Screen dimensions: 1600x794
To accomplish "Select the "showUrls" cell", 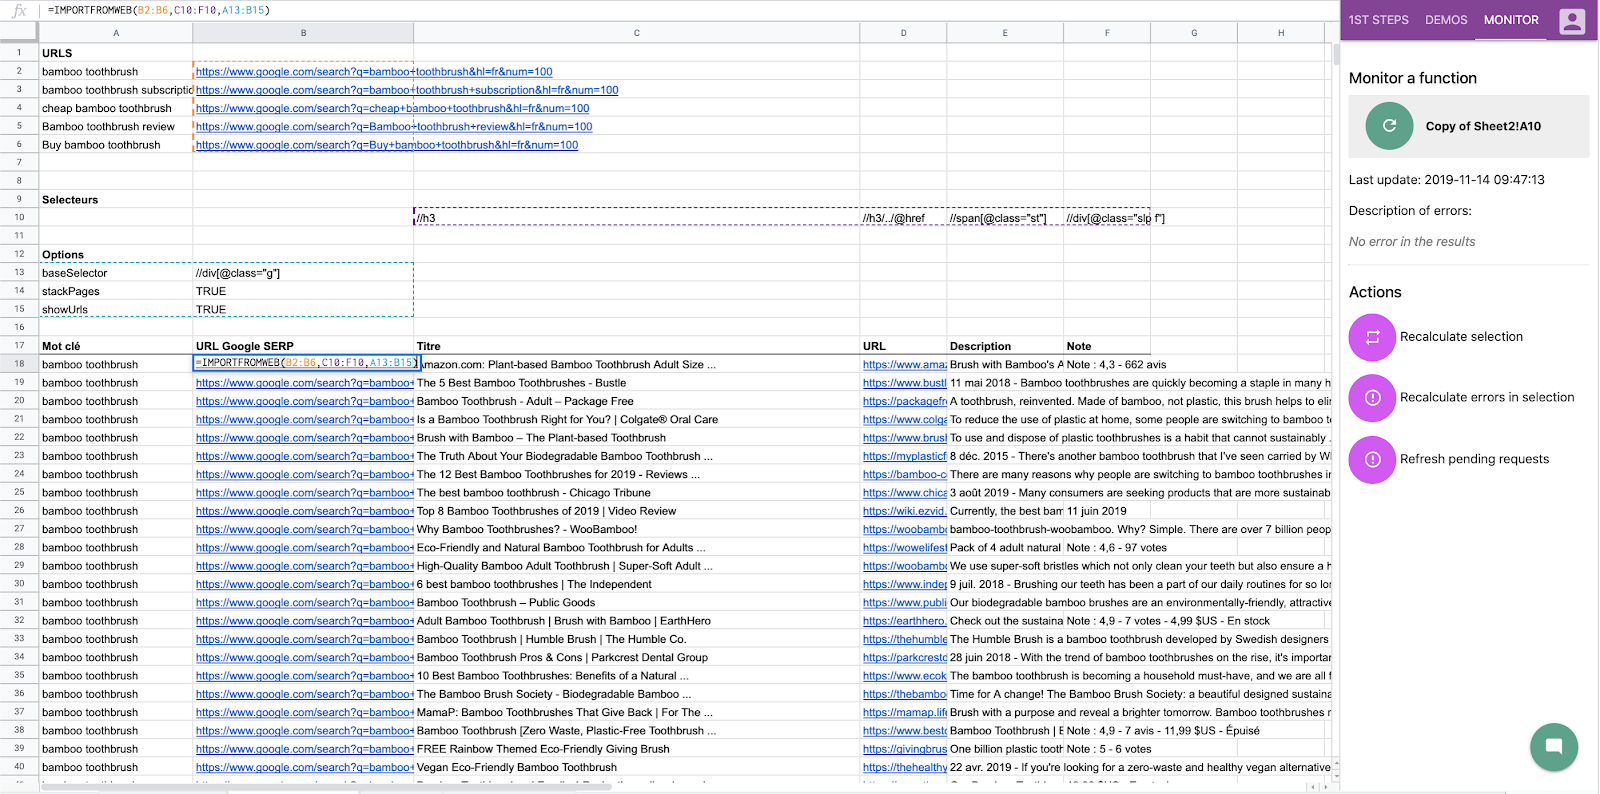I will pos(116,310).
